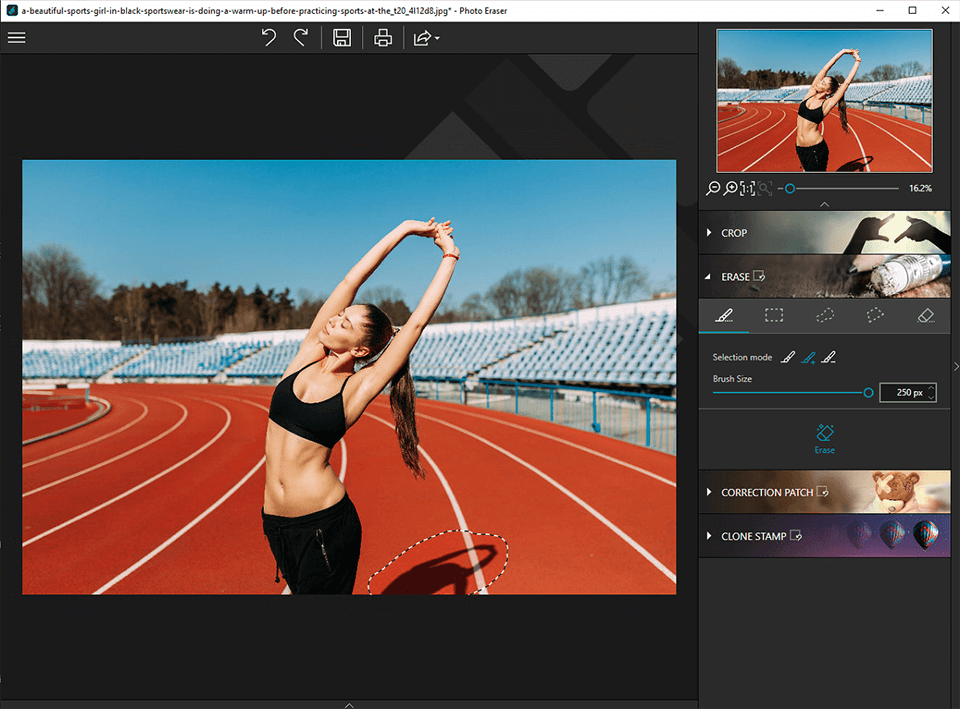Choose the new selection brush mode
960x709 pixels.
[788, 357]
